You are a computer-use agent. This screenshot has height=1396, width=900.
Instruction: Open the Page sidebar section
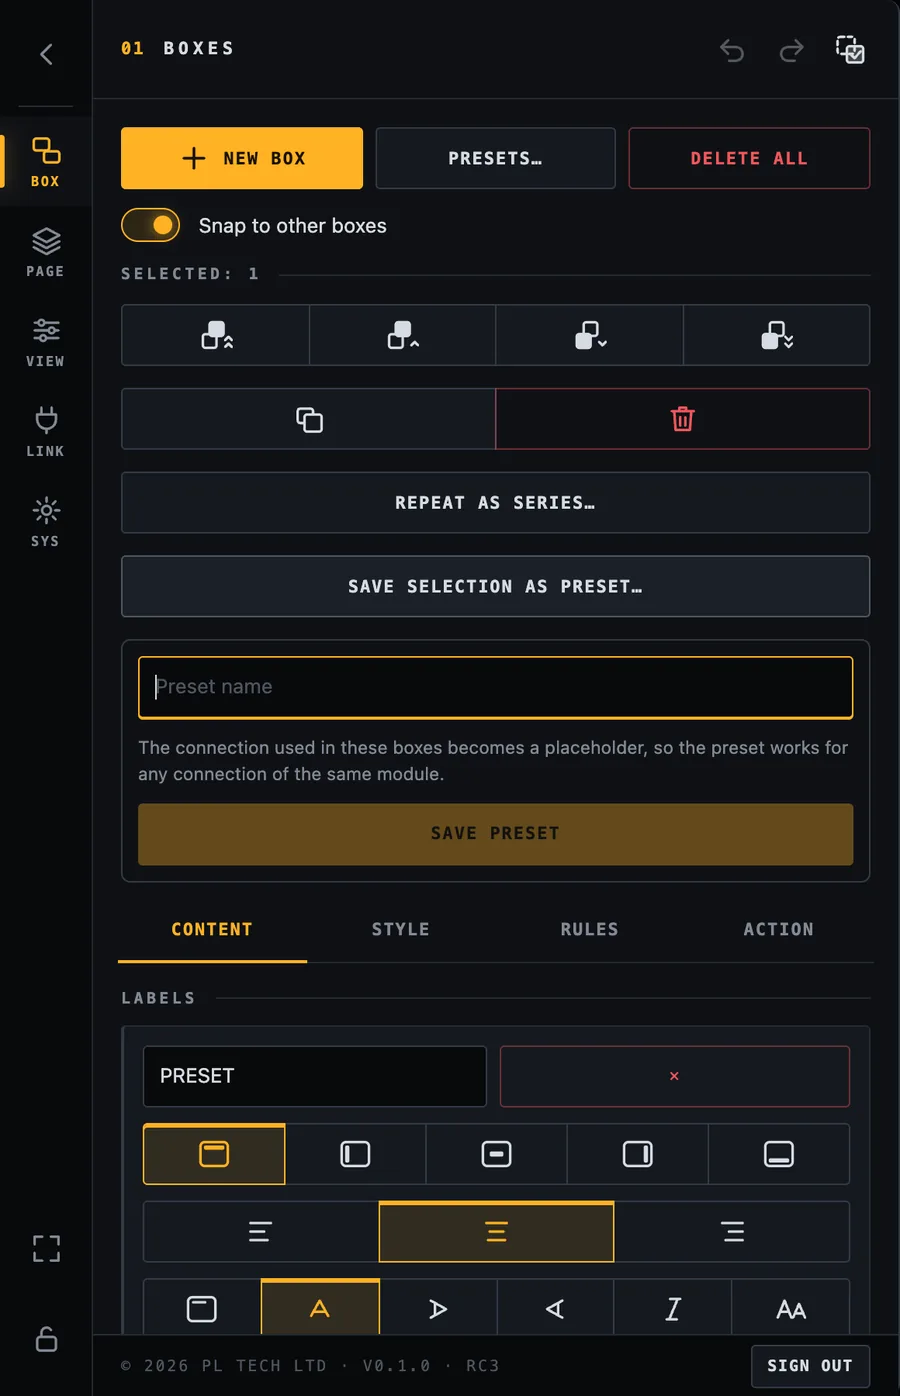46,252
